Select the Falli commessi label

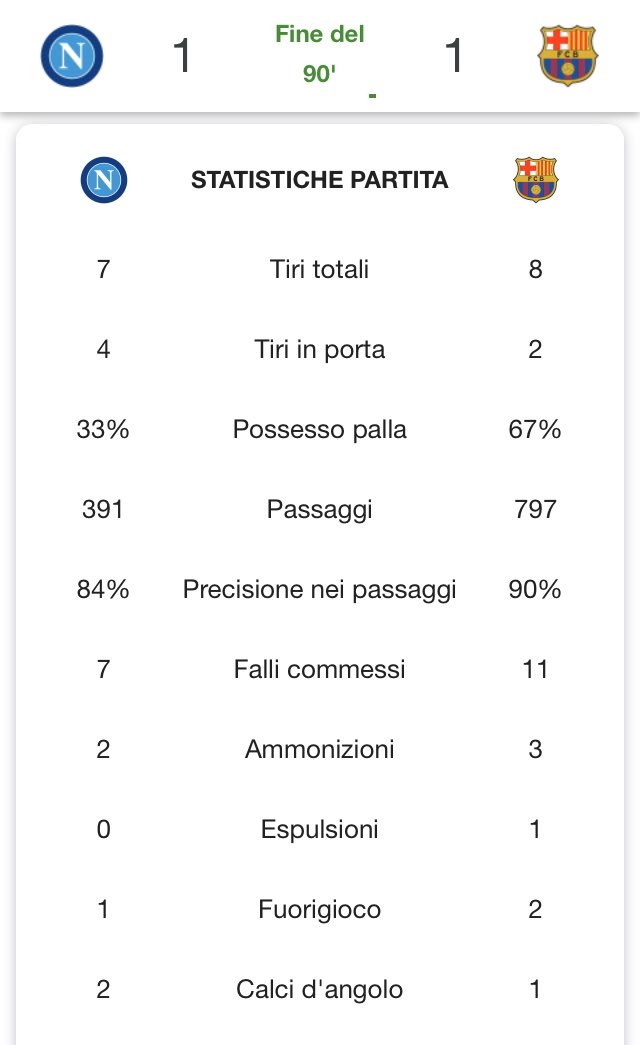click(320, 669)
